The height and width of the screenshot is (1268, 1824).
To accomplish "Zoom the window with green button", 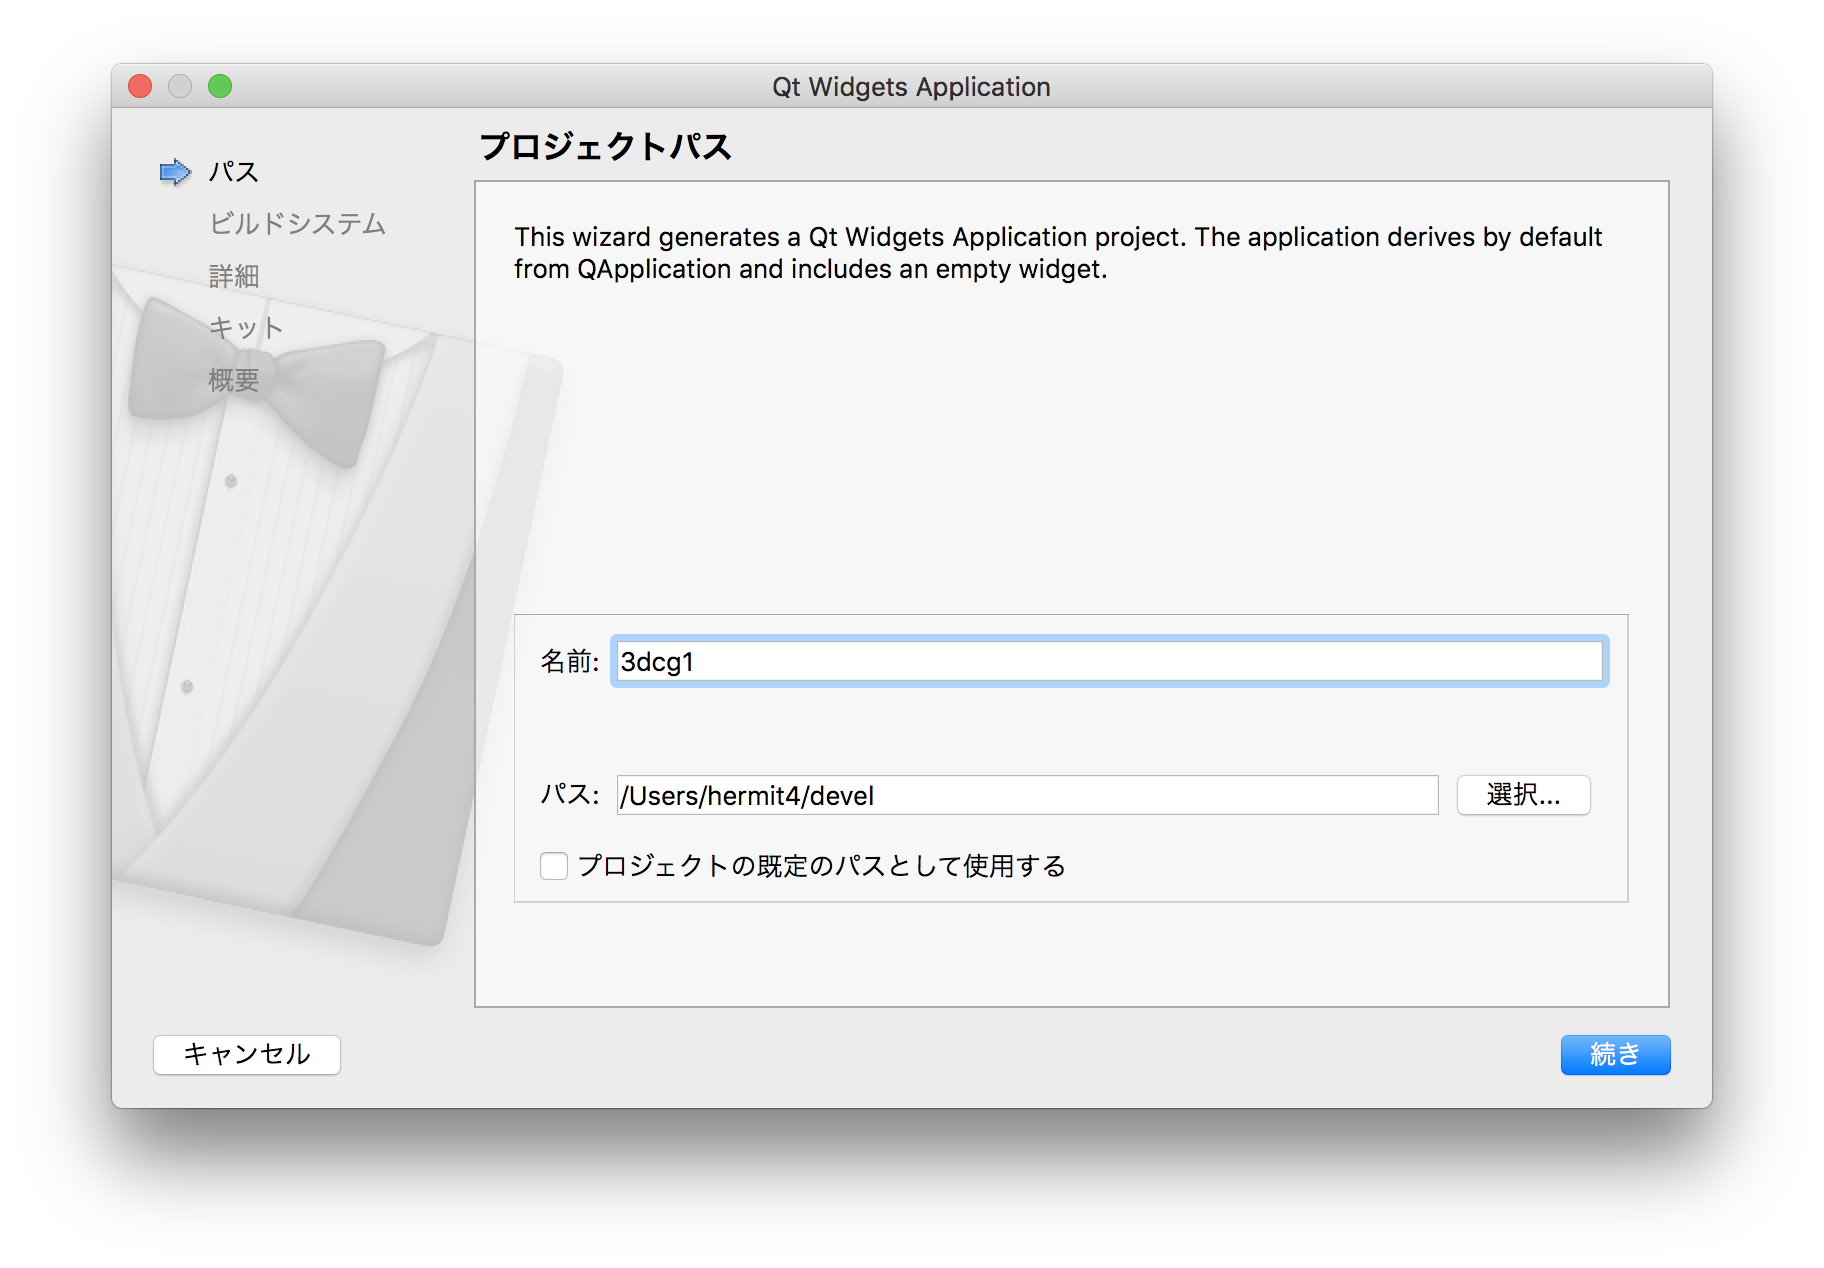I will coord(220,86).
